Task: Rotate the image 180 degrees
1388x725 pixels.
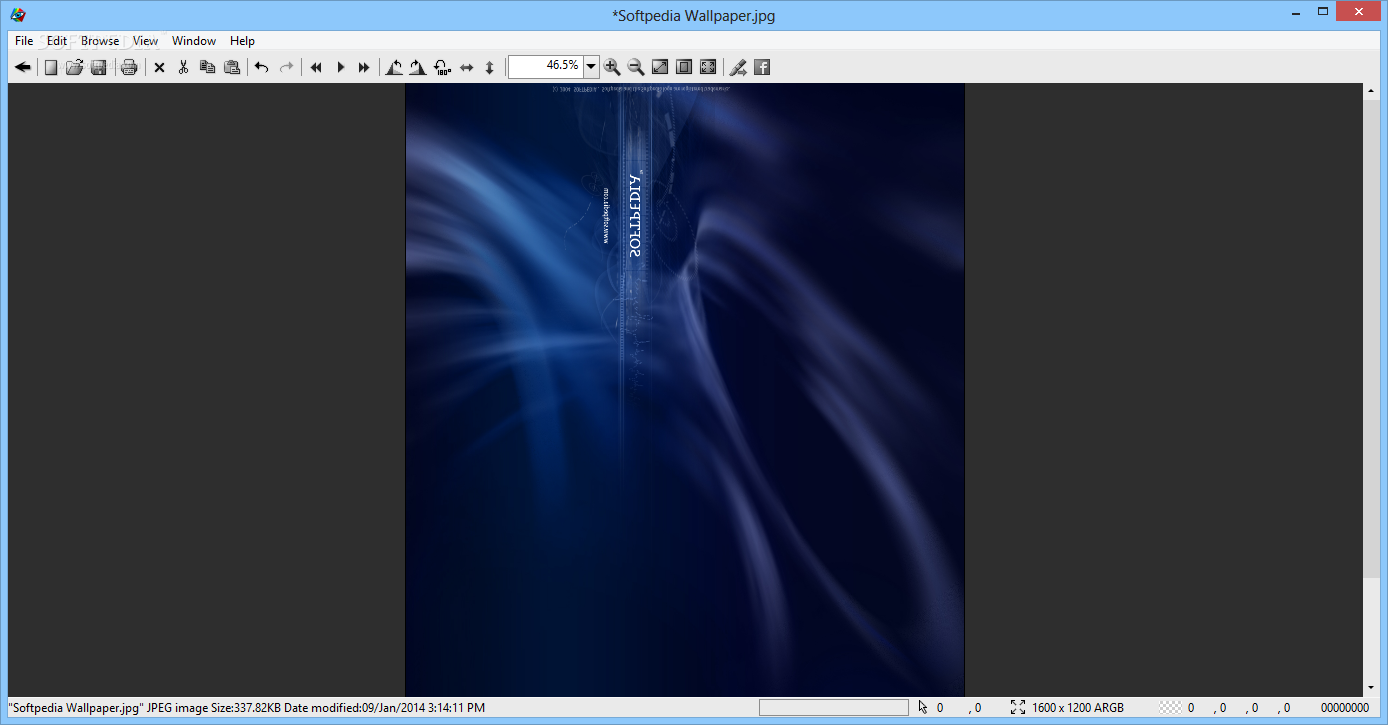Action: pyautogui.click(x=442, y=67)
